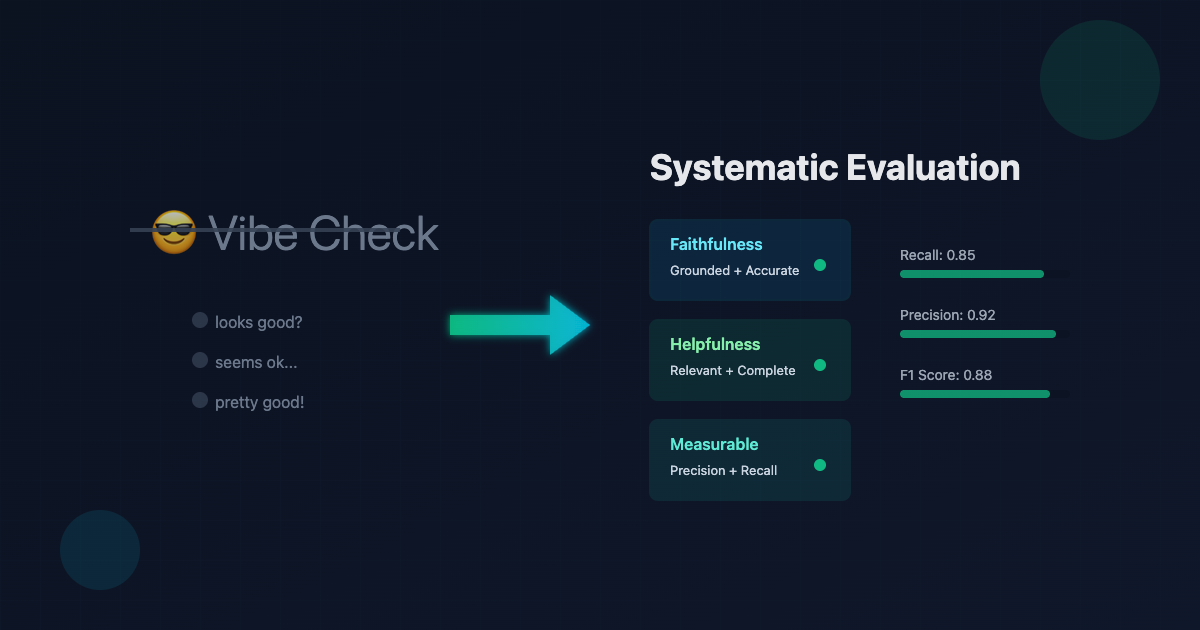This screenshot has width=1200, height=630.
Task: Expand the Faithfulness card
Action: [750, 260]
